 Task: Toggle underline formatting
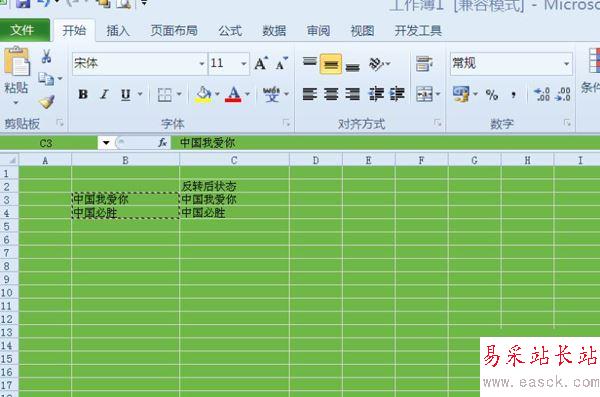[x=126, y=94]
